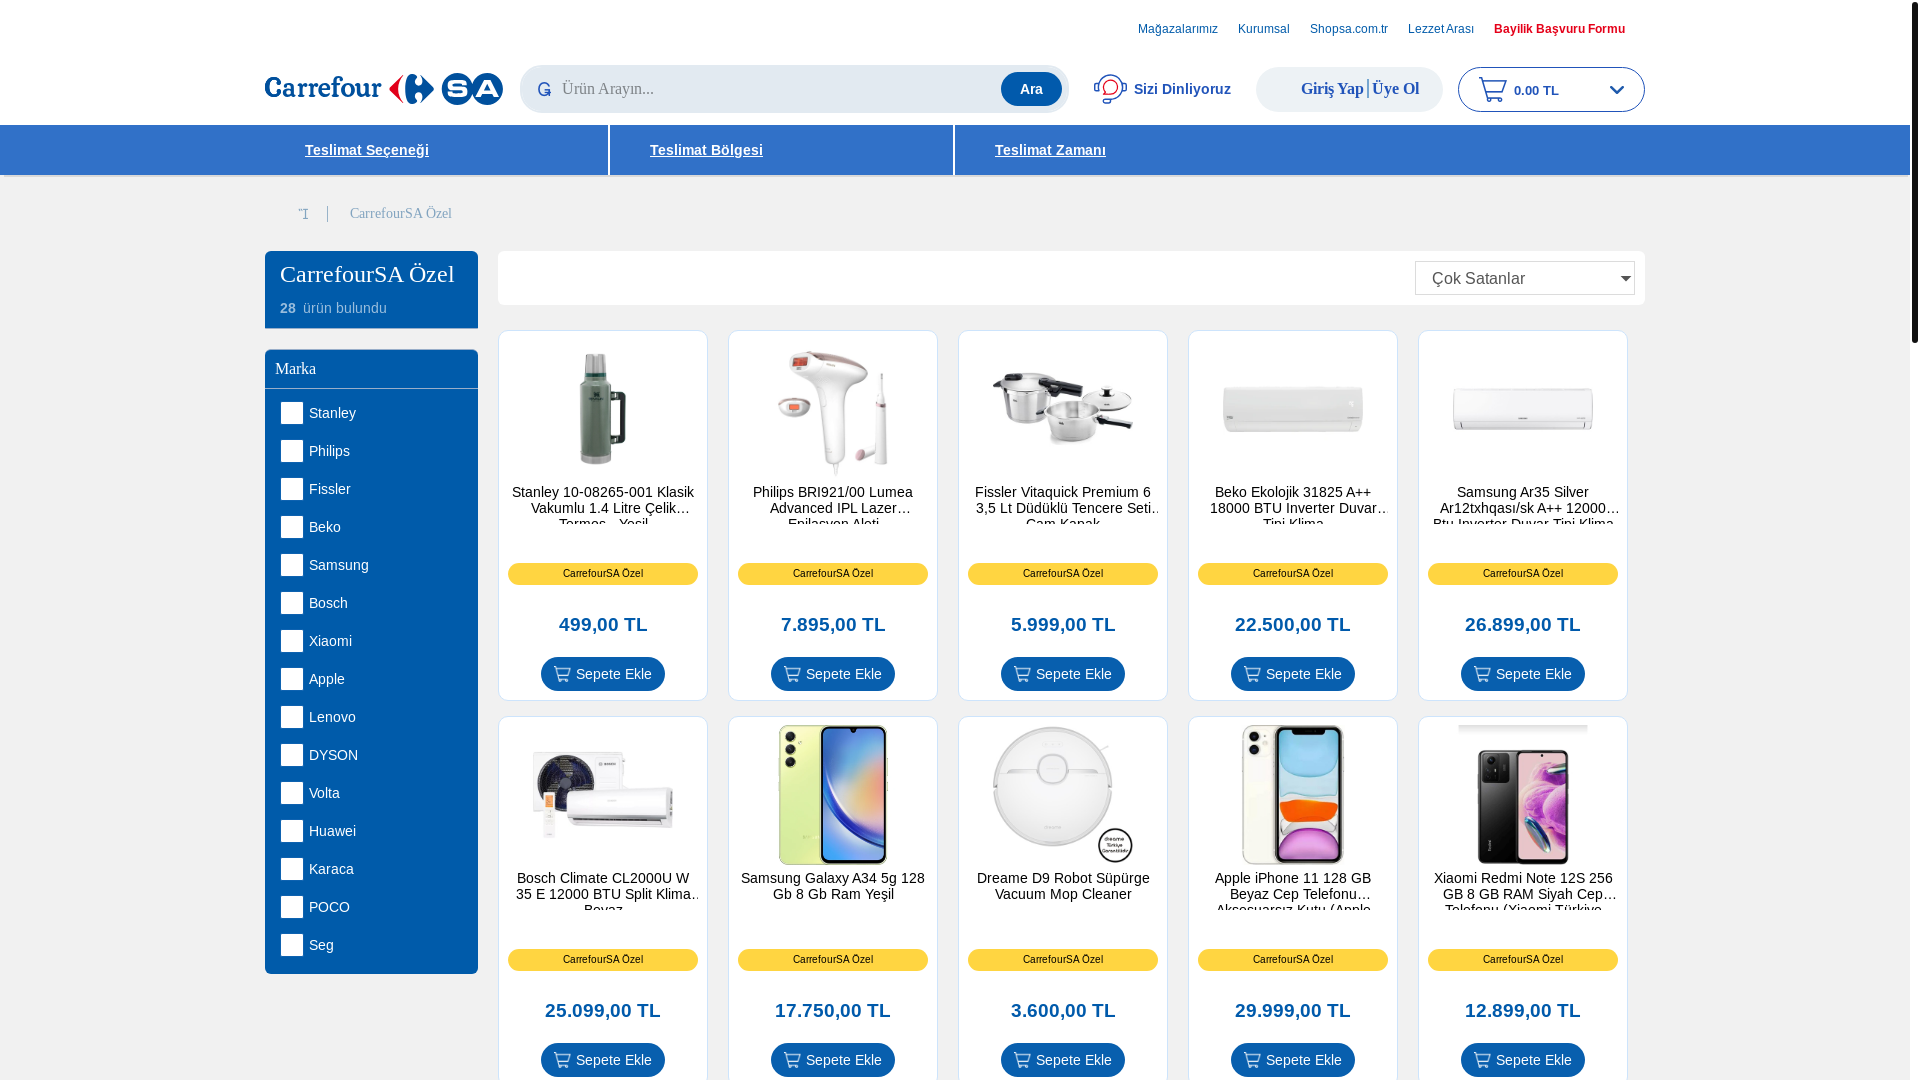Check the Beko brand filter
Image resolution: width=1920 pixels, height=1080 pixels.
[292, 527]
